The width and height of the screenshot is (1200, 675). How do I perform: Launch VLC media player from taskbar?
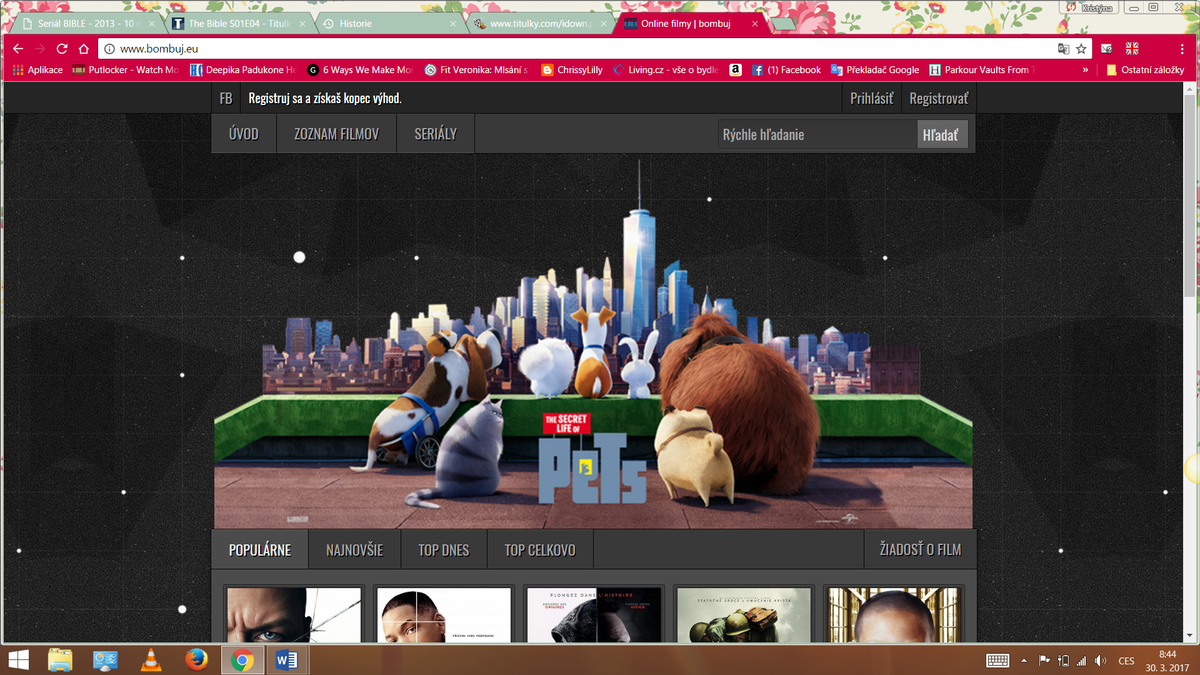(151, 660)
